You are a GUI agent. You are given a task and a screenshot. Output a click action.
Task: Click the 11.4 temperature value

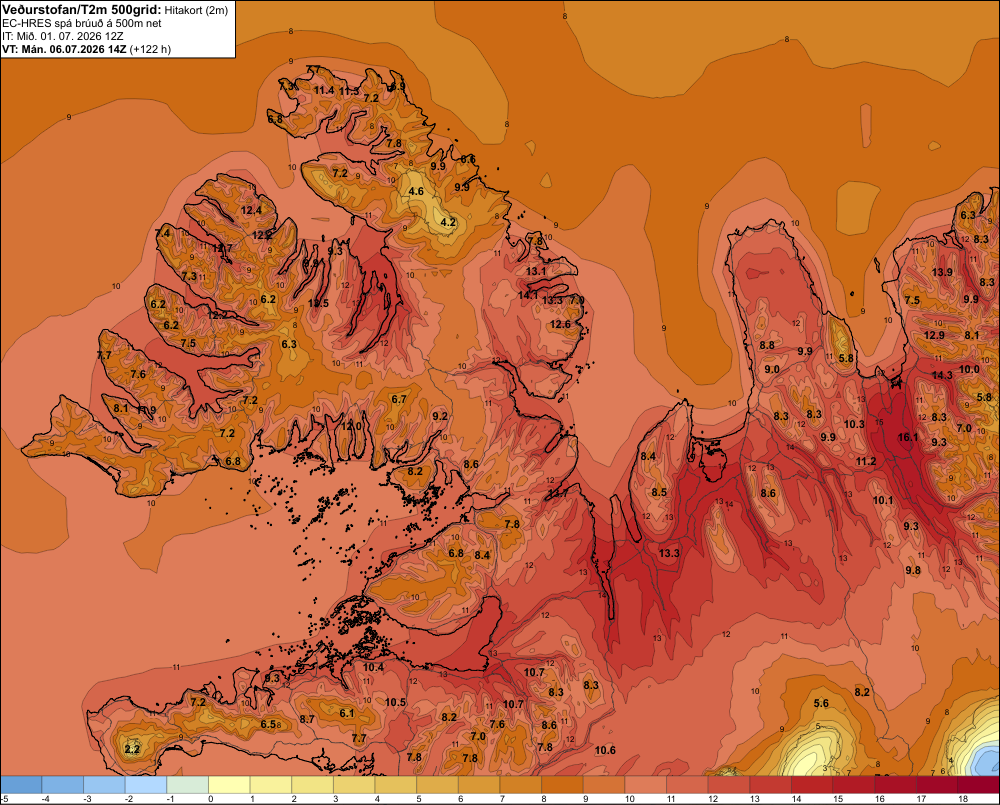(324, 90)
